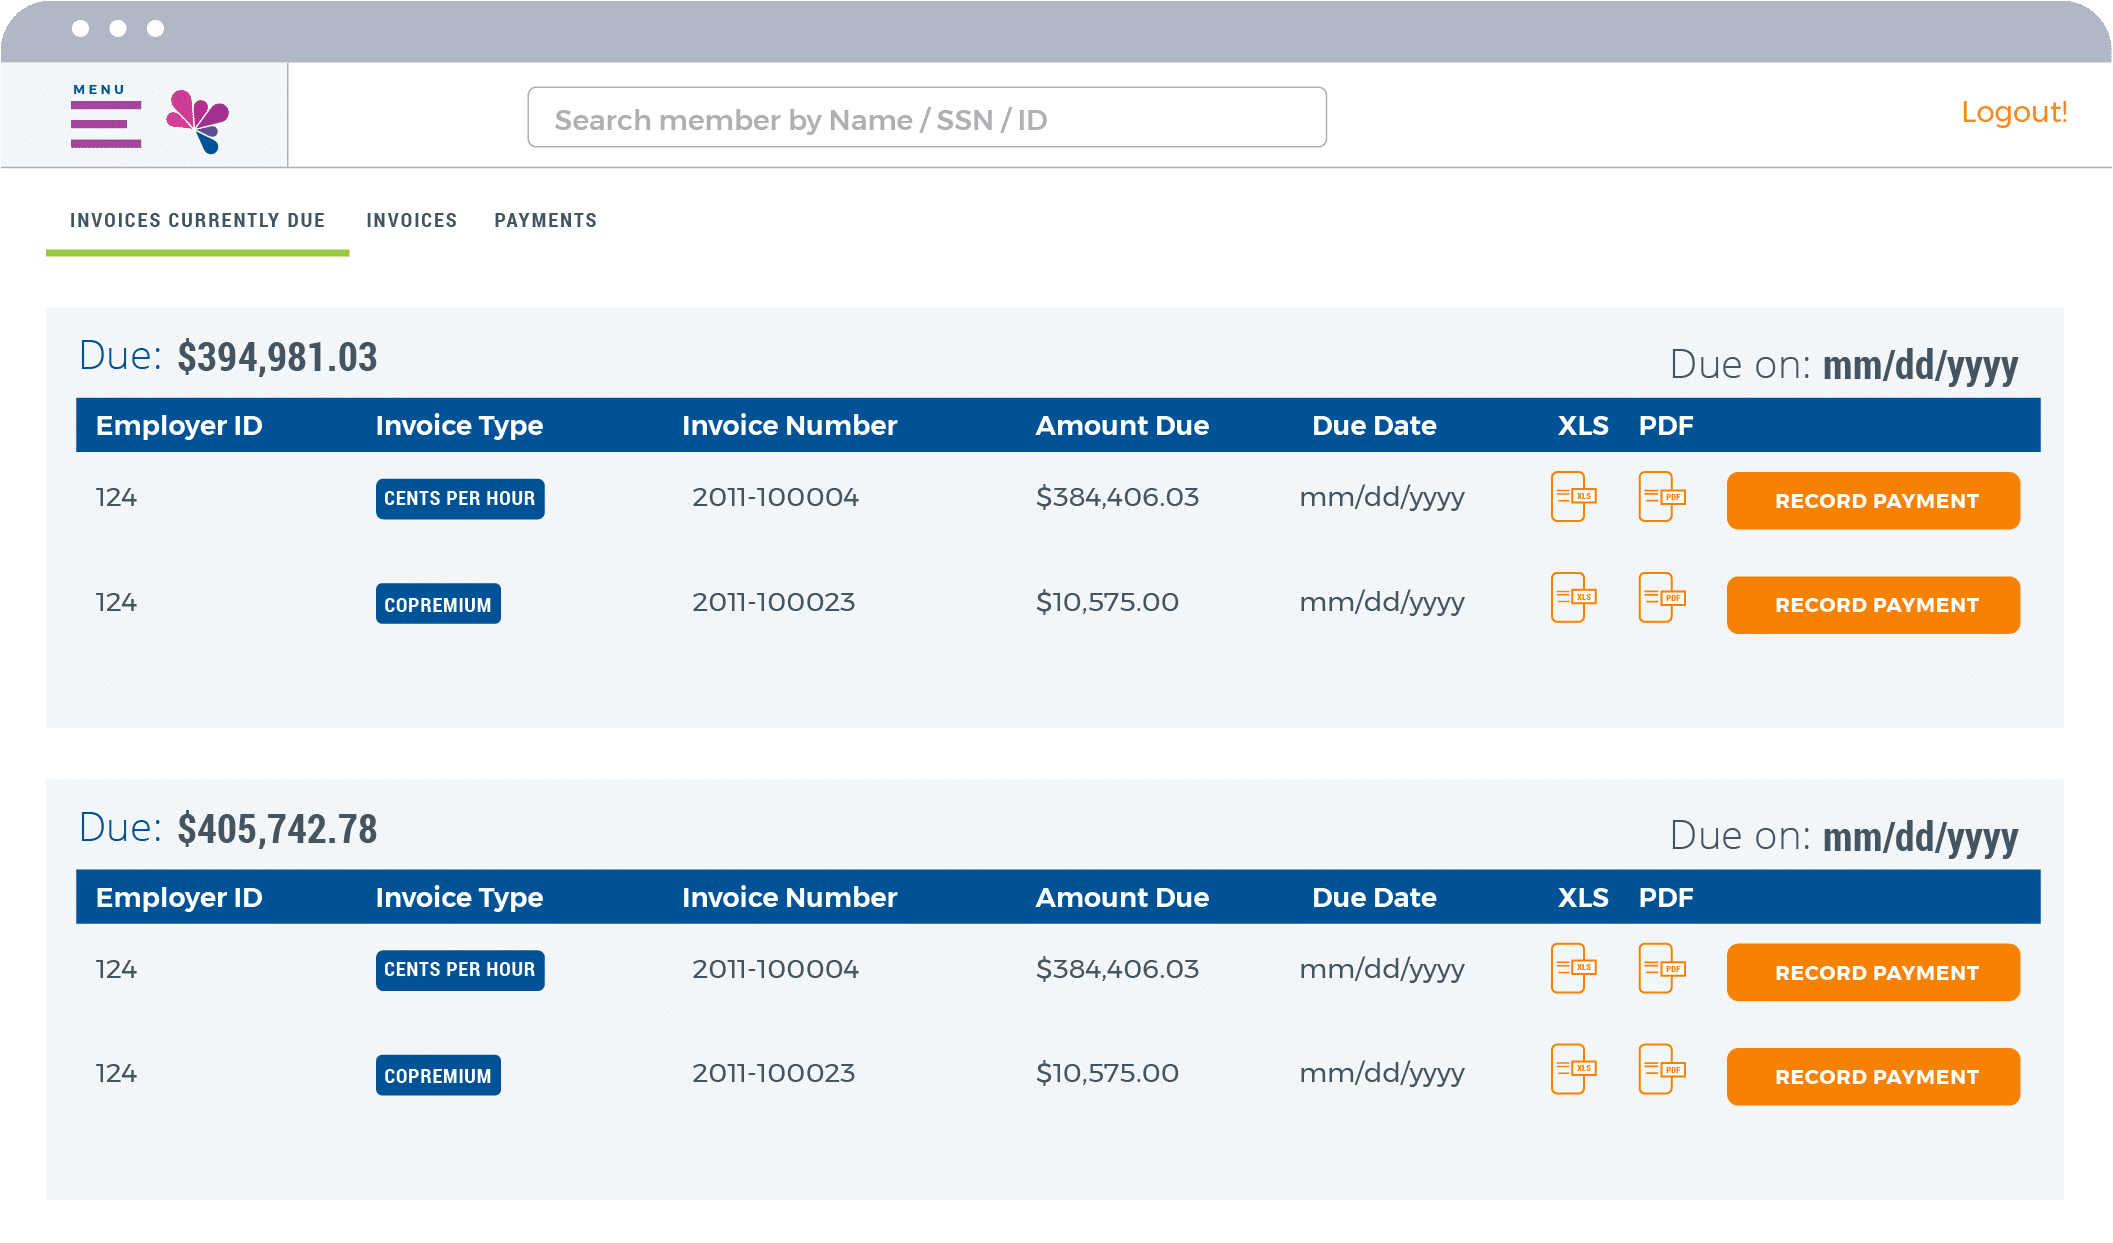
Task: Download PDF for Cents Per Hour in second table
Action: (x=1661, y=968)
